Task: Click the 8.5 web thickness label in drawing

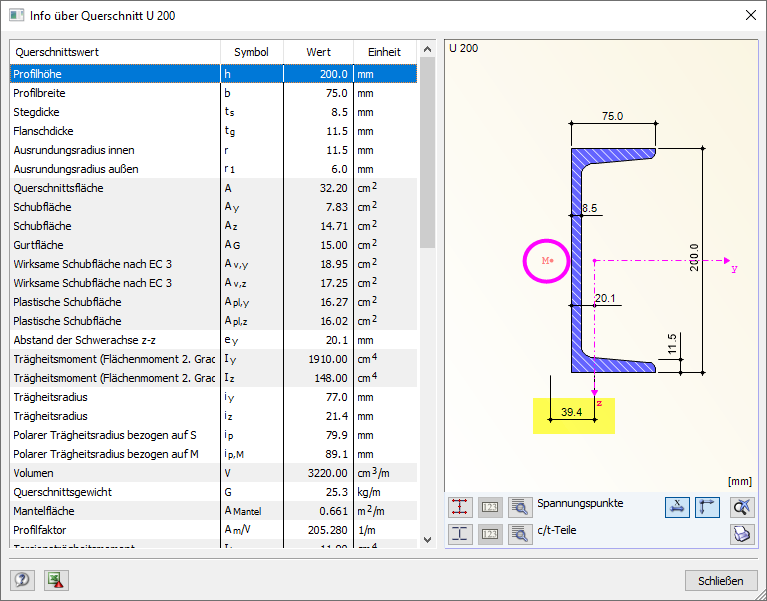Action: pos(589,208)
